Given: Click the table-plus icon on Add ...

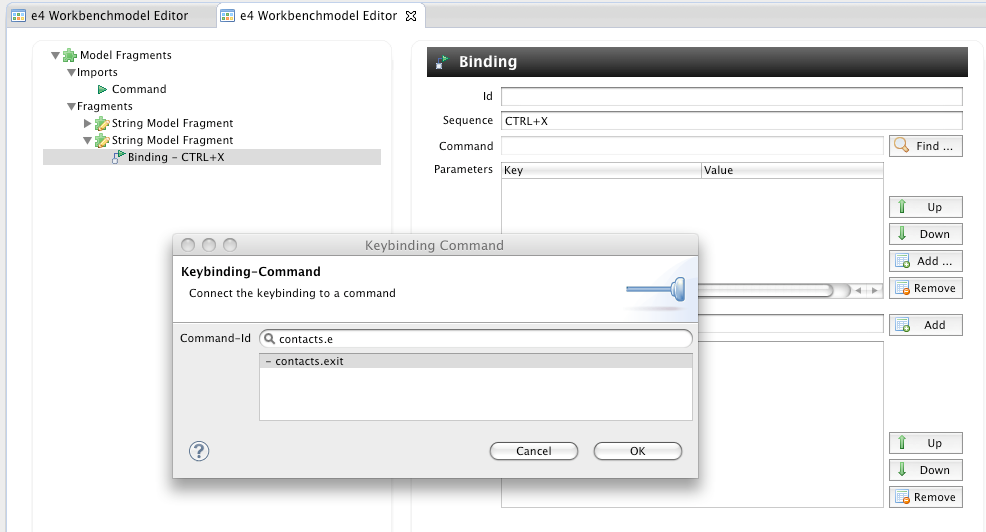Looking at the screenshot, I should point(903,261).
